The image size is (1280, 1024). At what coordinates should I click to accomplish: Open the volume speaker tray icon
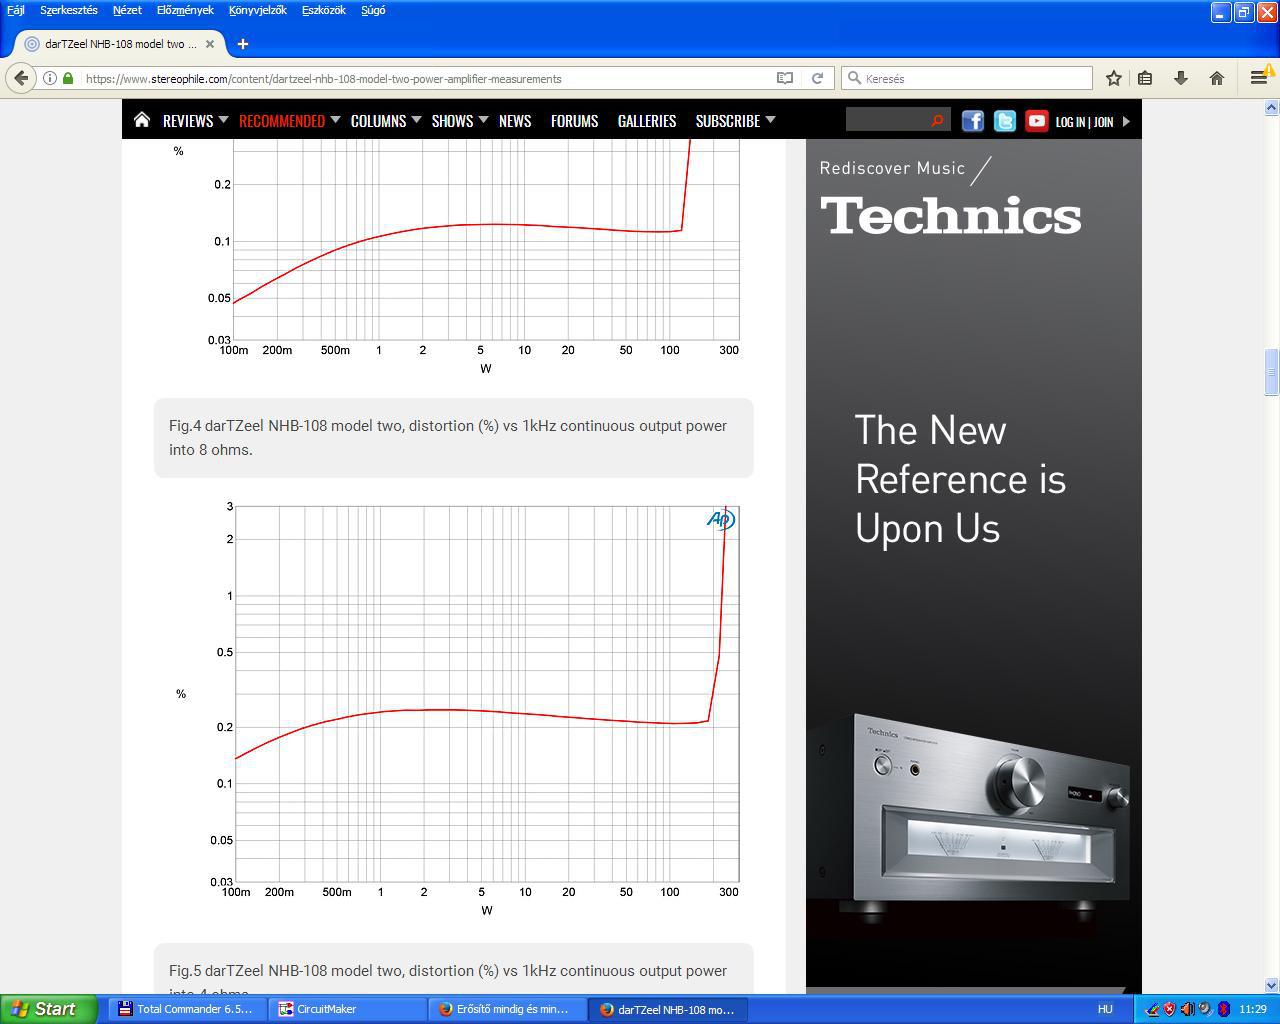pyautogui.click(x=1187, y=1009)
